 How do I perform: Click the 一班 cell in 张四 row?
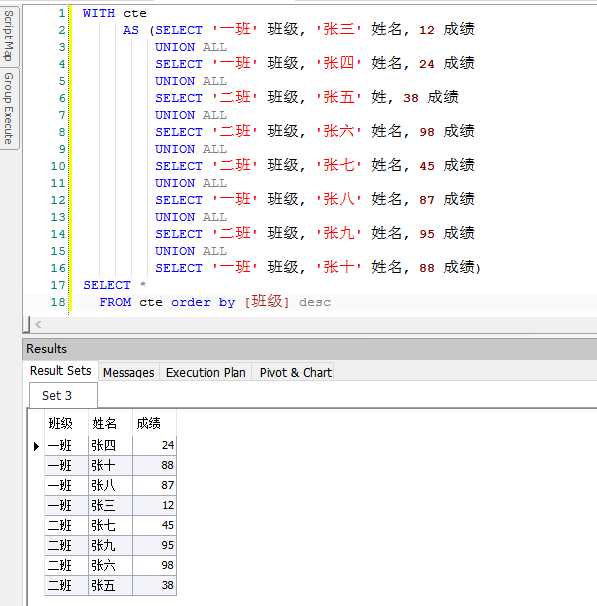click(x=66, y=446)
